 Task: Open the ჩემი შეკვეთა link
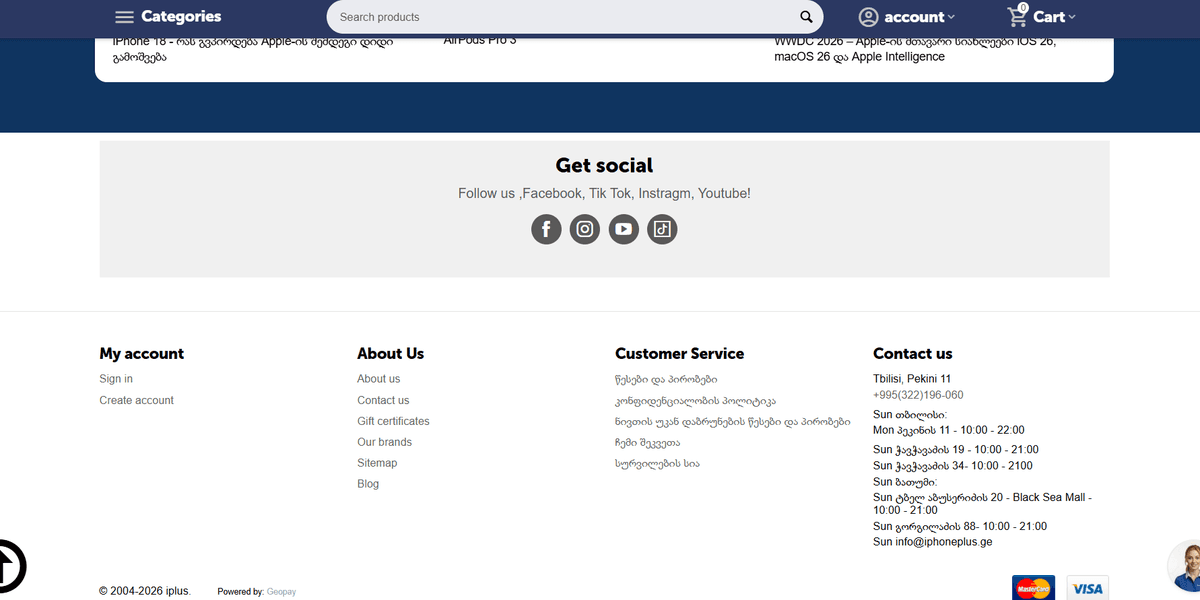(647, 443)
